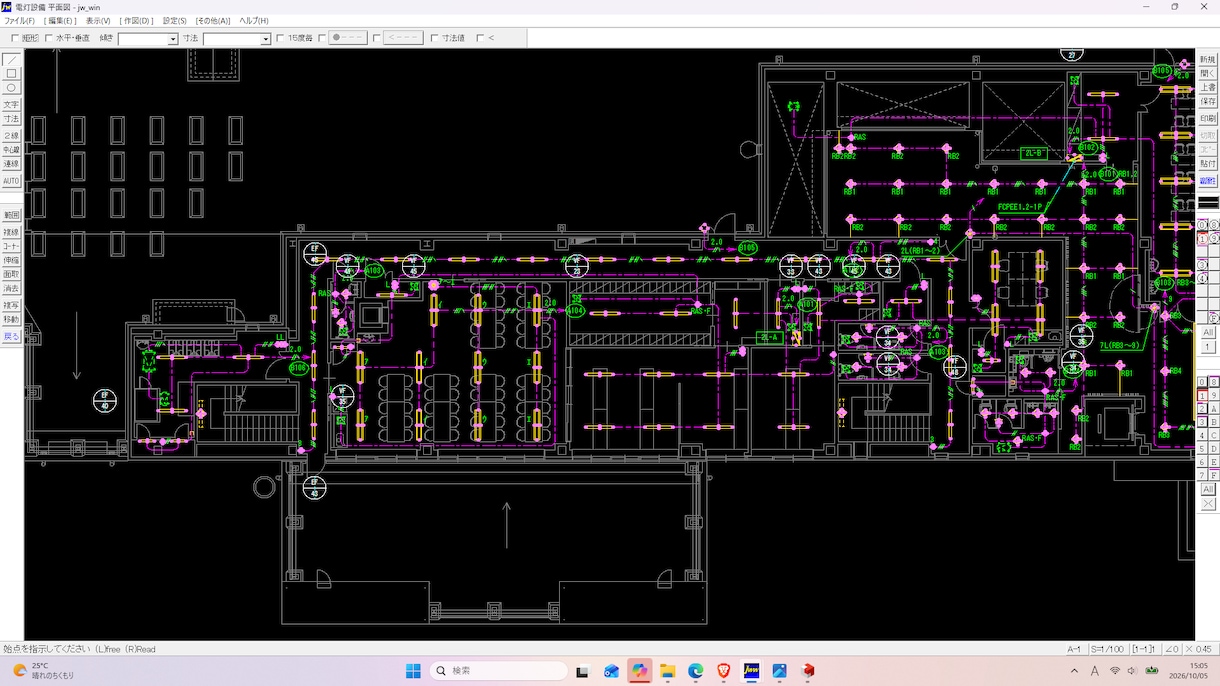The height and width of the screenshot is (686, 1220).
Task: Open the ファイル(F) menu
Action: click(x=19, y=21)
